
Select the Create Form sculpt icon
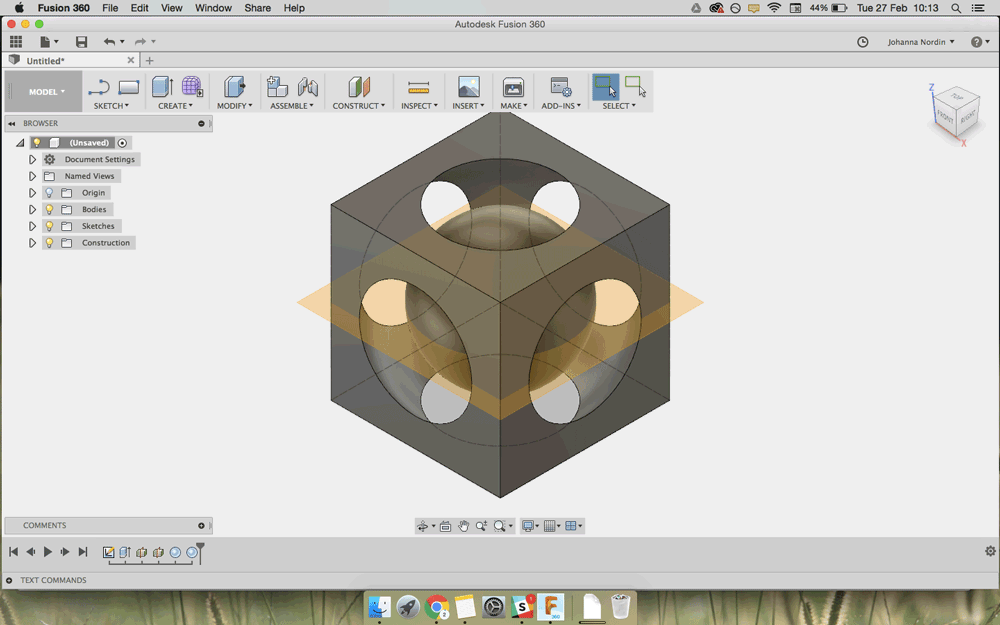[191, 87]
